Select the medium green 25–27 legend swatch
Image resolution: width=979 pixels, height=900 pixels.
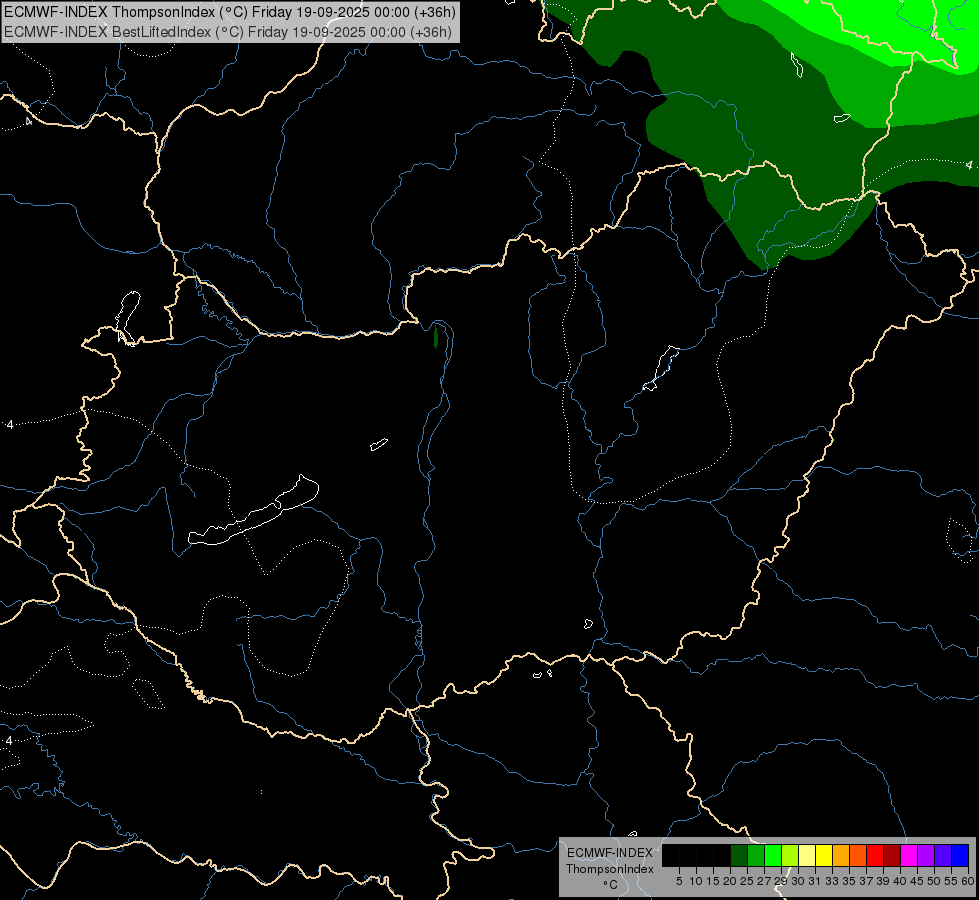756,855
